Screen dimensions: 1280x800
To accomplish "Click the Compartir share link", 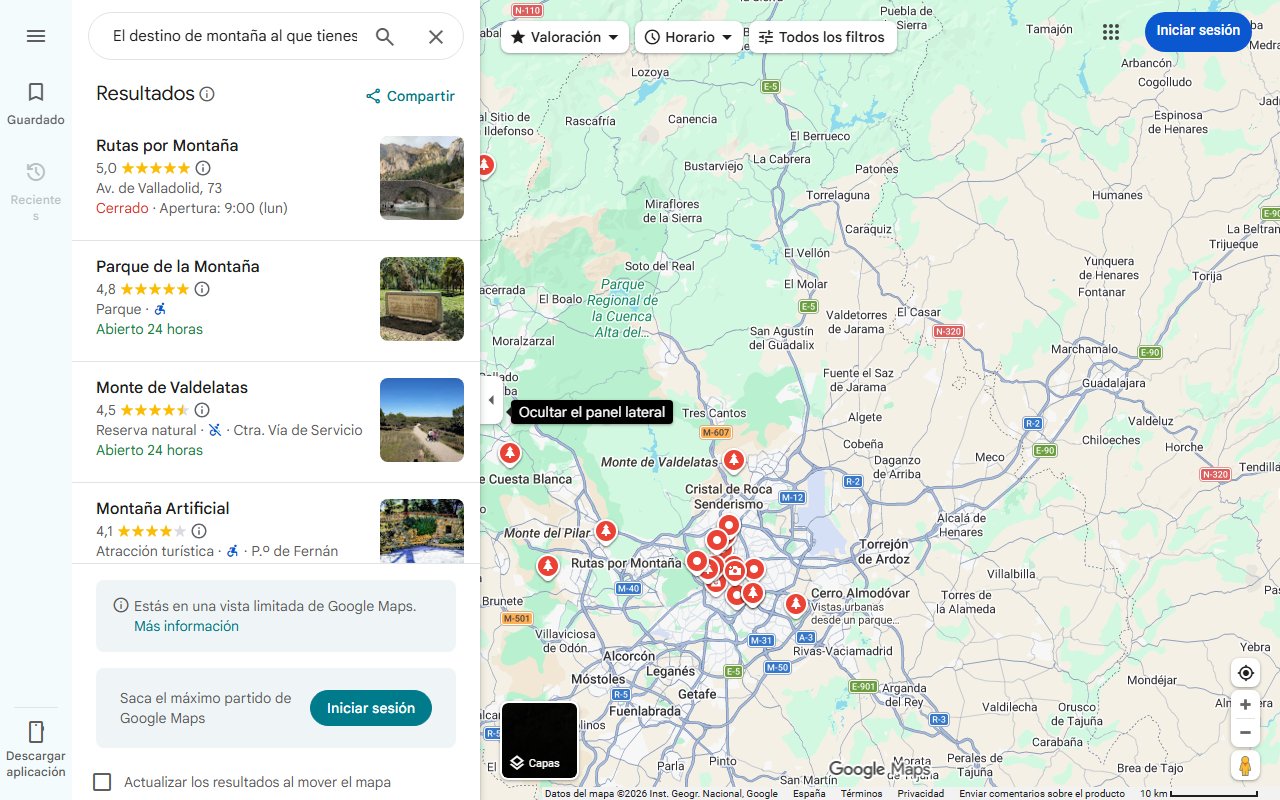I will point(410,96).
